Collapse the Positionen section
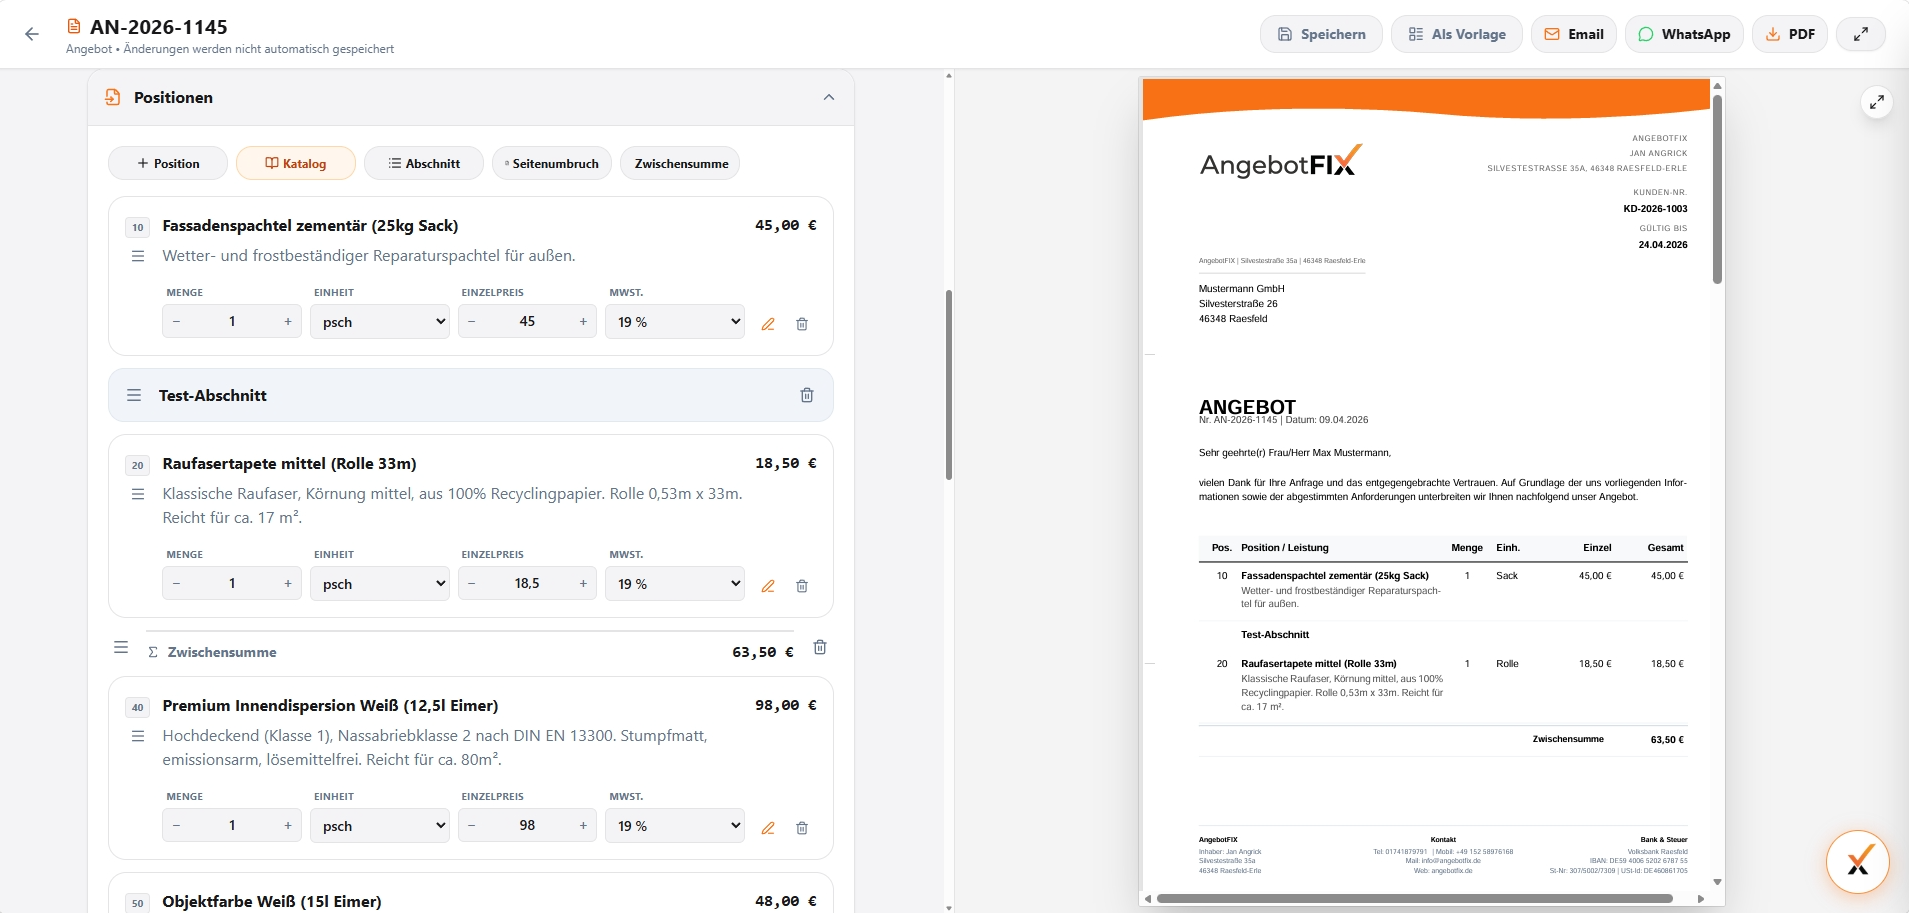This screenshot has height=913, width=1909. tap(829, 97)
